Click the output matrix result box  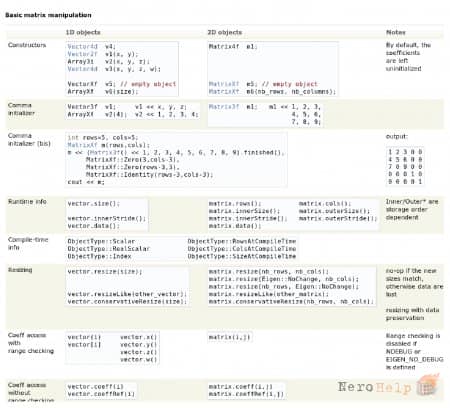pyautogui.click(x=405, y=166)
